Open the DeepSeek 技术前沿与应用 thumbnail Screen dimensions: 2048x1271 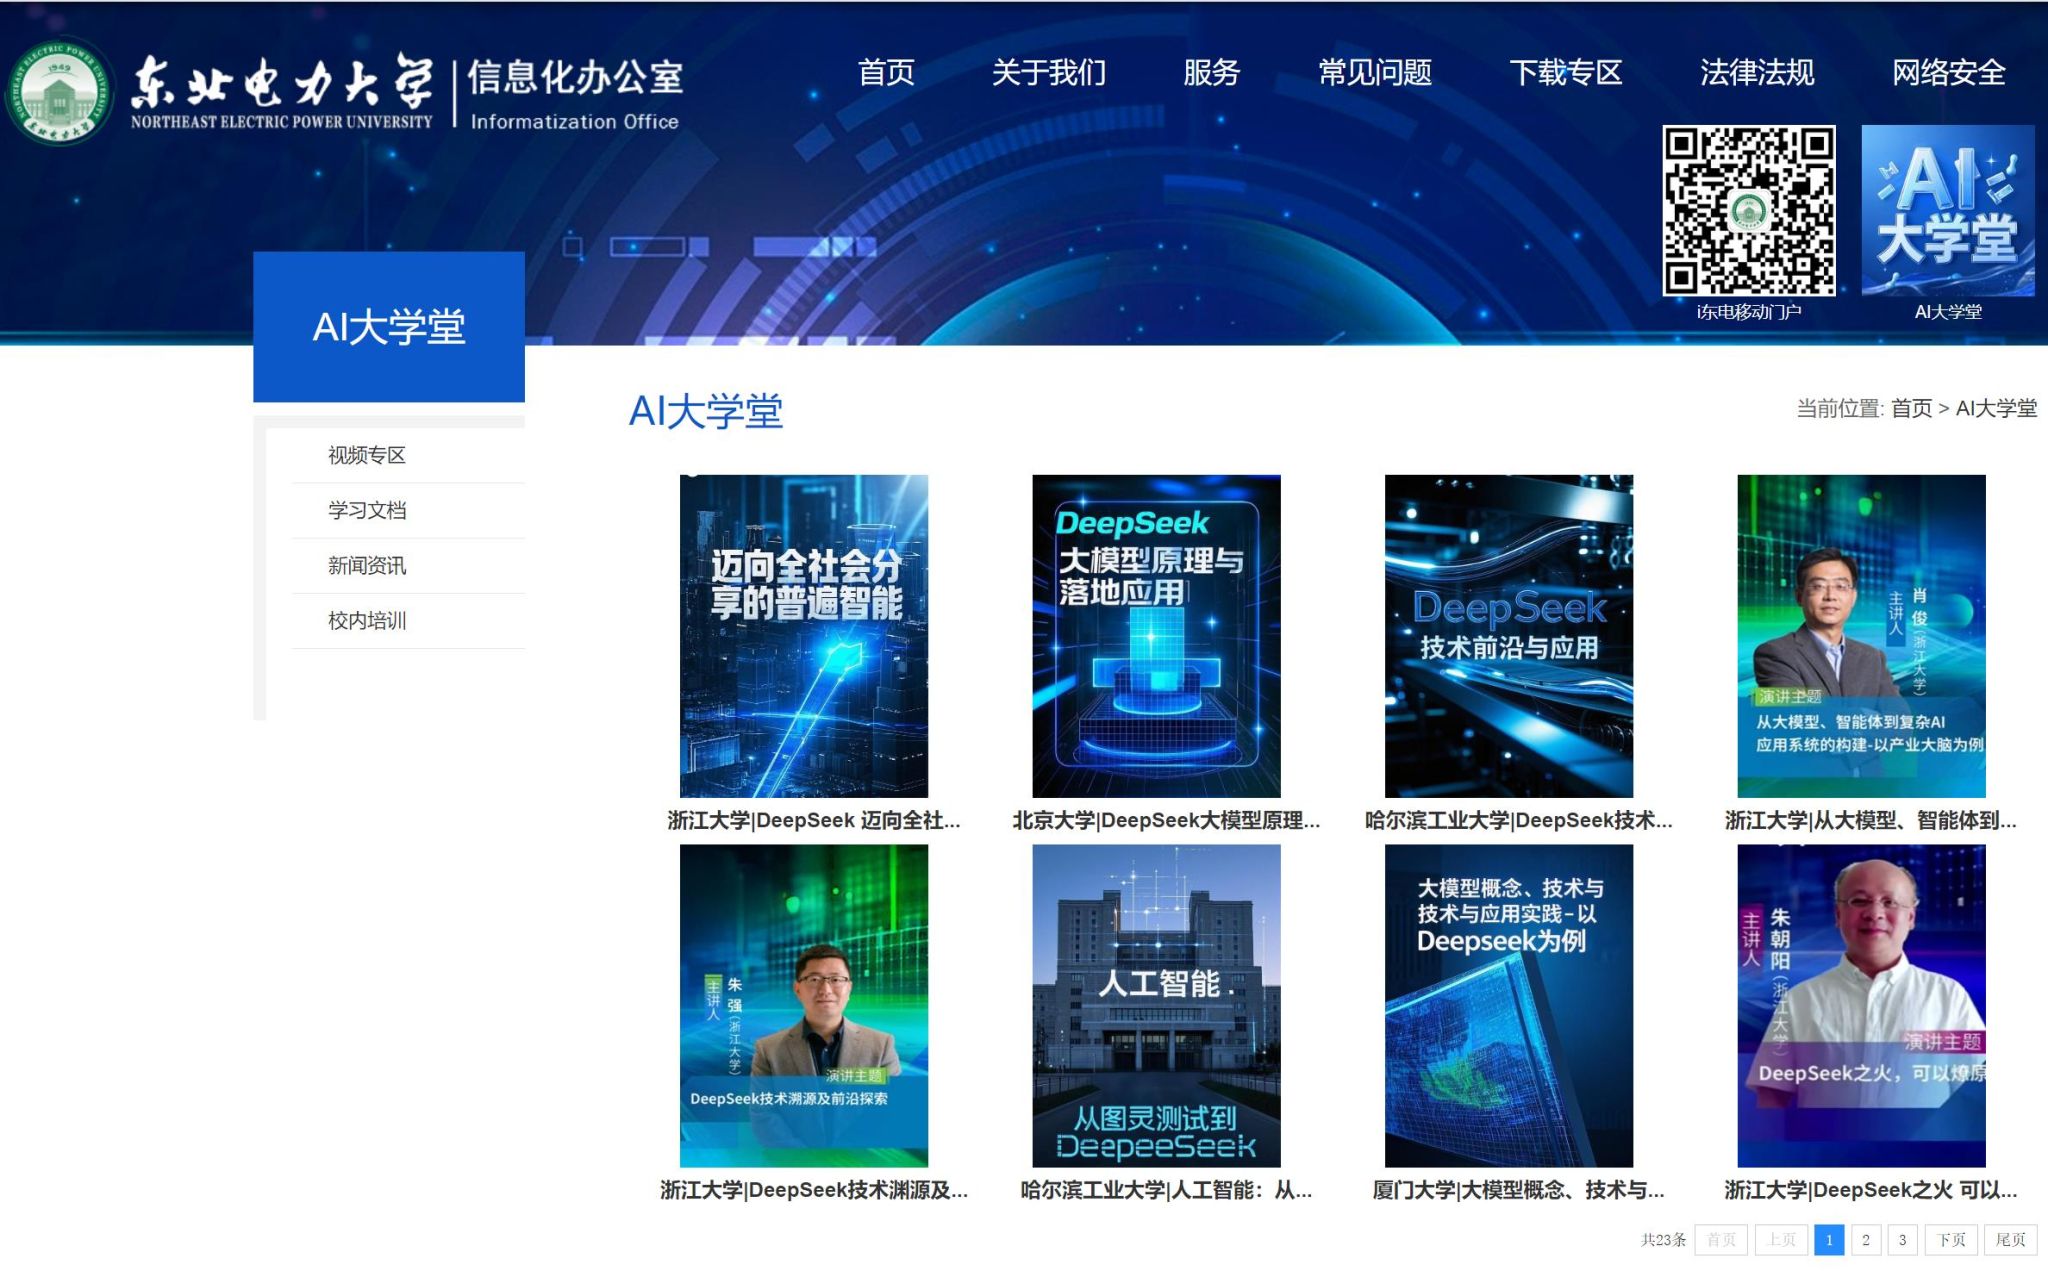tap(1509, 636)
